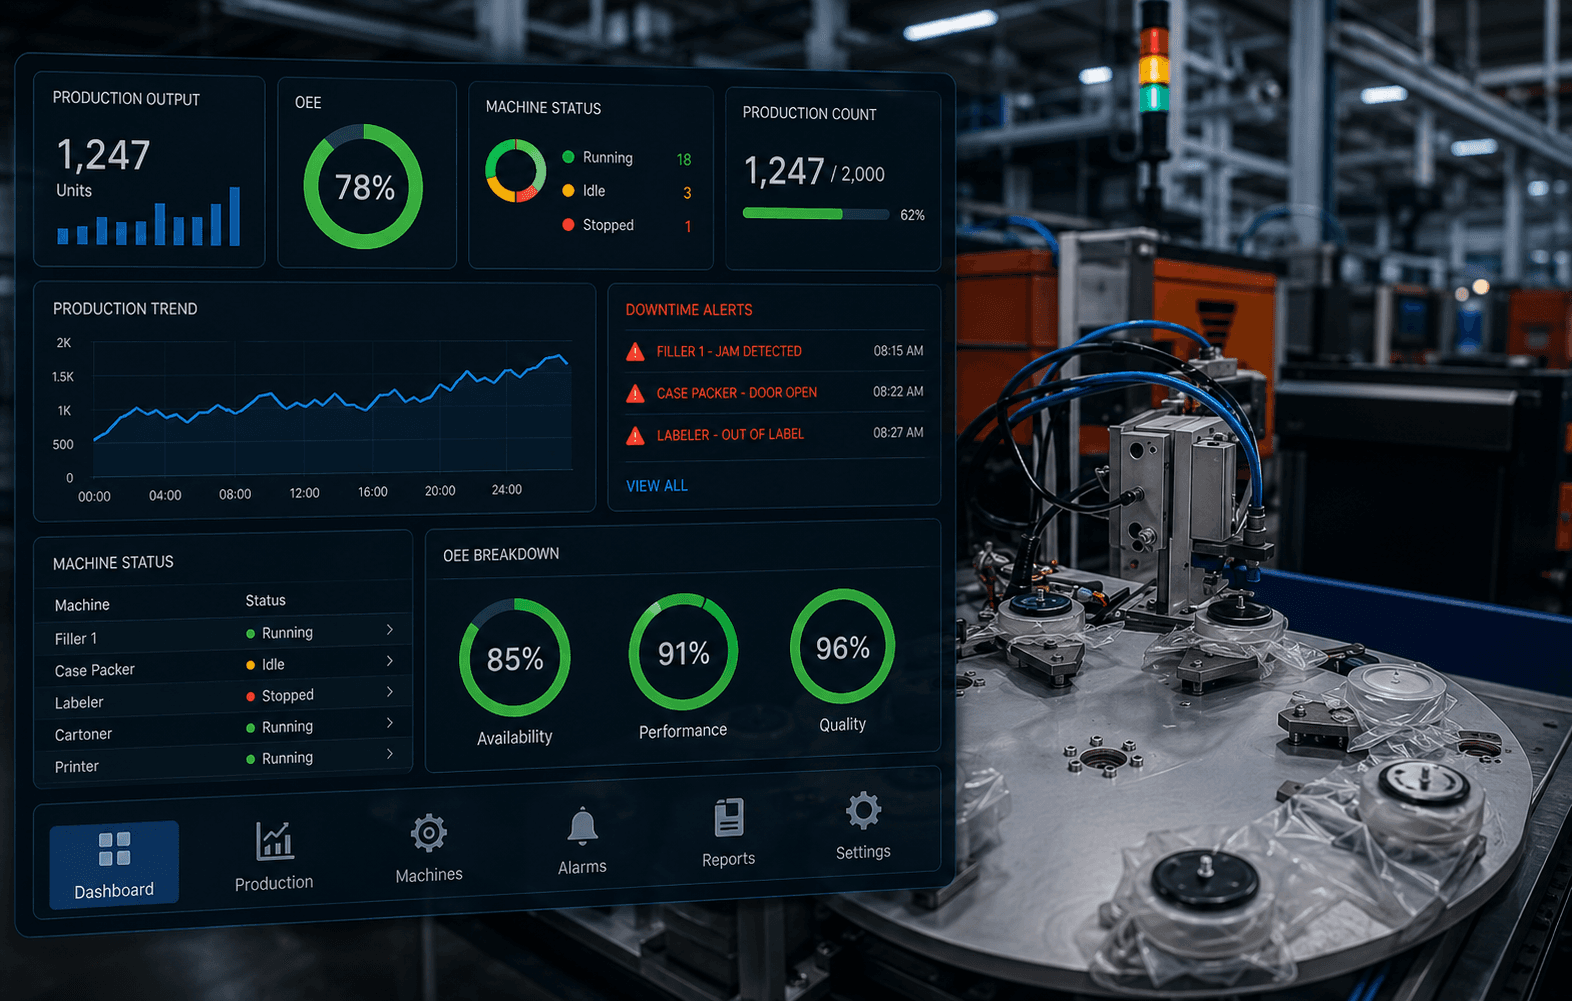Click the Machine column header
1572x1001 pixels.
point(82,605)
